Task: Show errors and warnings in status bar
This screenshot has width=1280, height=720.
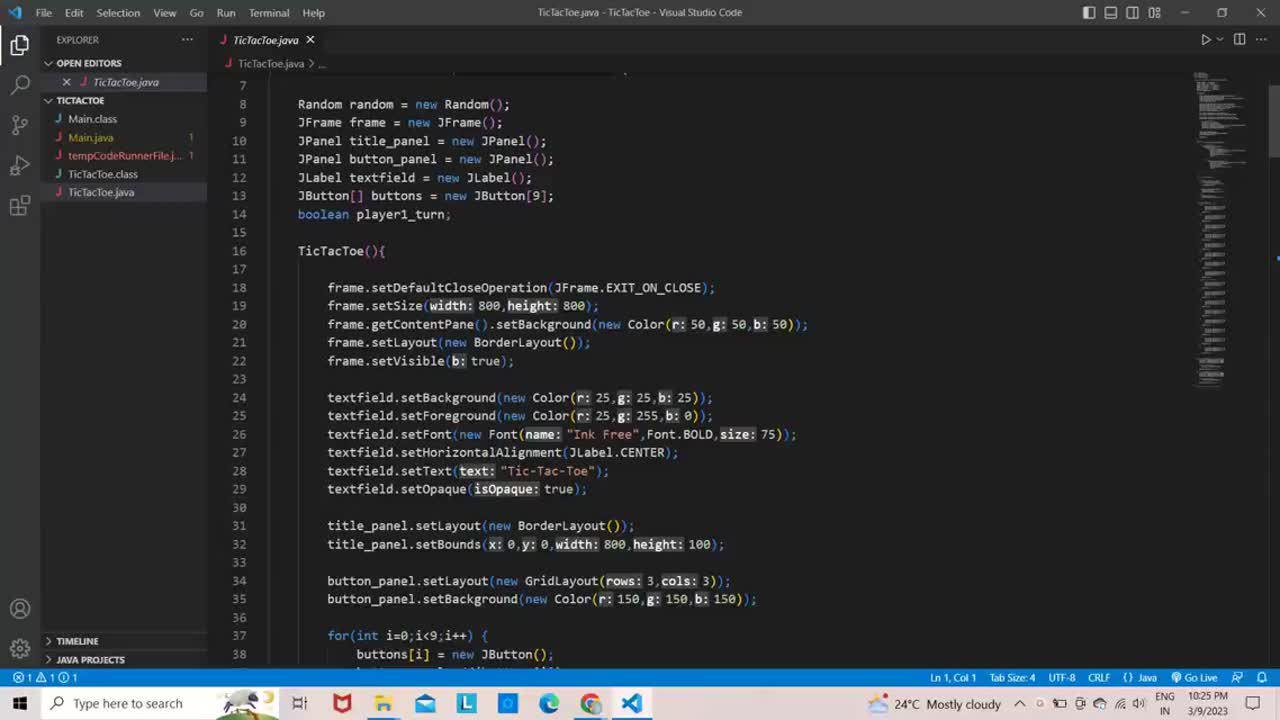Action: click(x=45, y=678)
